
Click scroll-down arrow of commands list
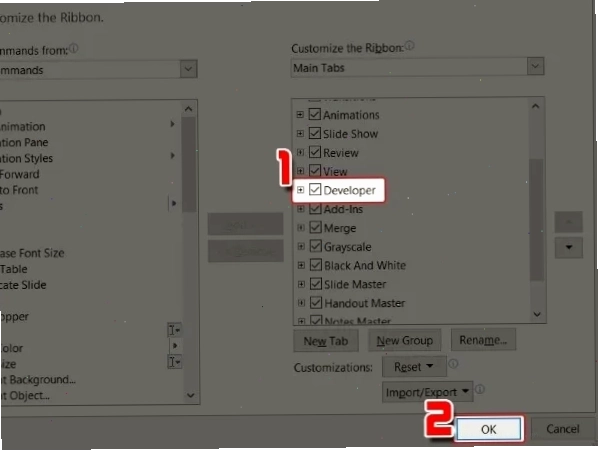190,395
